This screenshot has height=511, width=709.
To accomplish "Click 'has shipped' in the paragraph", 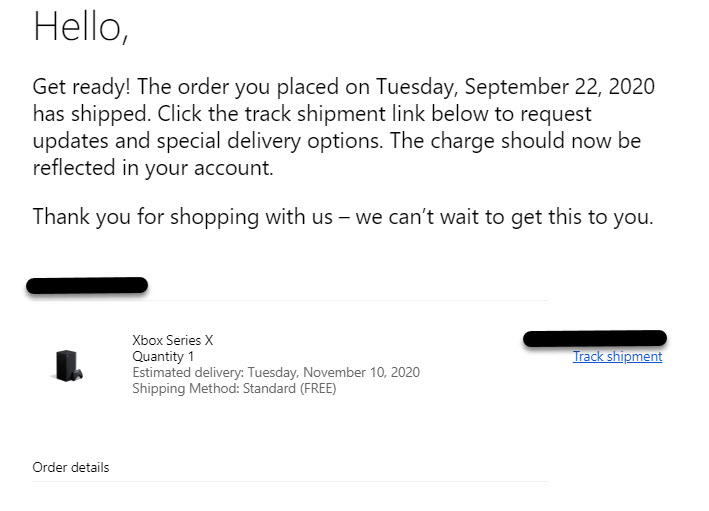I will tap(80, 114).
